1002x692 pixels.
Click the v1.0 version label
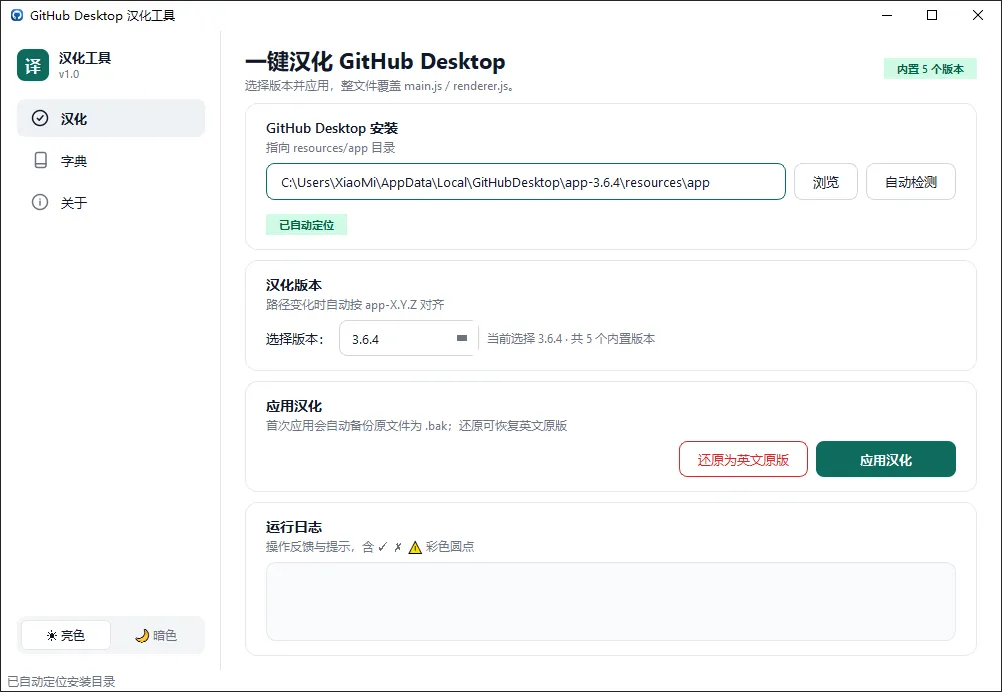[x=69, y=74]
